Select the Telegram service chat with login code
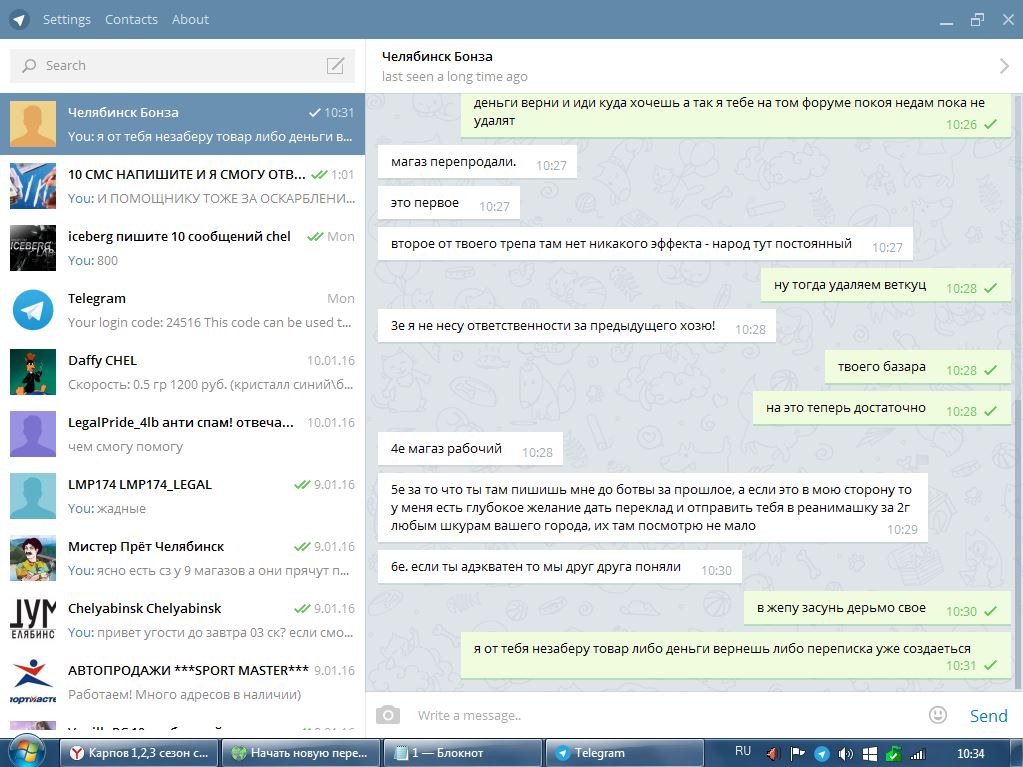The width and height of the screenshot is (1023, 767). click(183, 310)
